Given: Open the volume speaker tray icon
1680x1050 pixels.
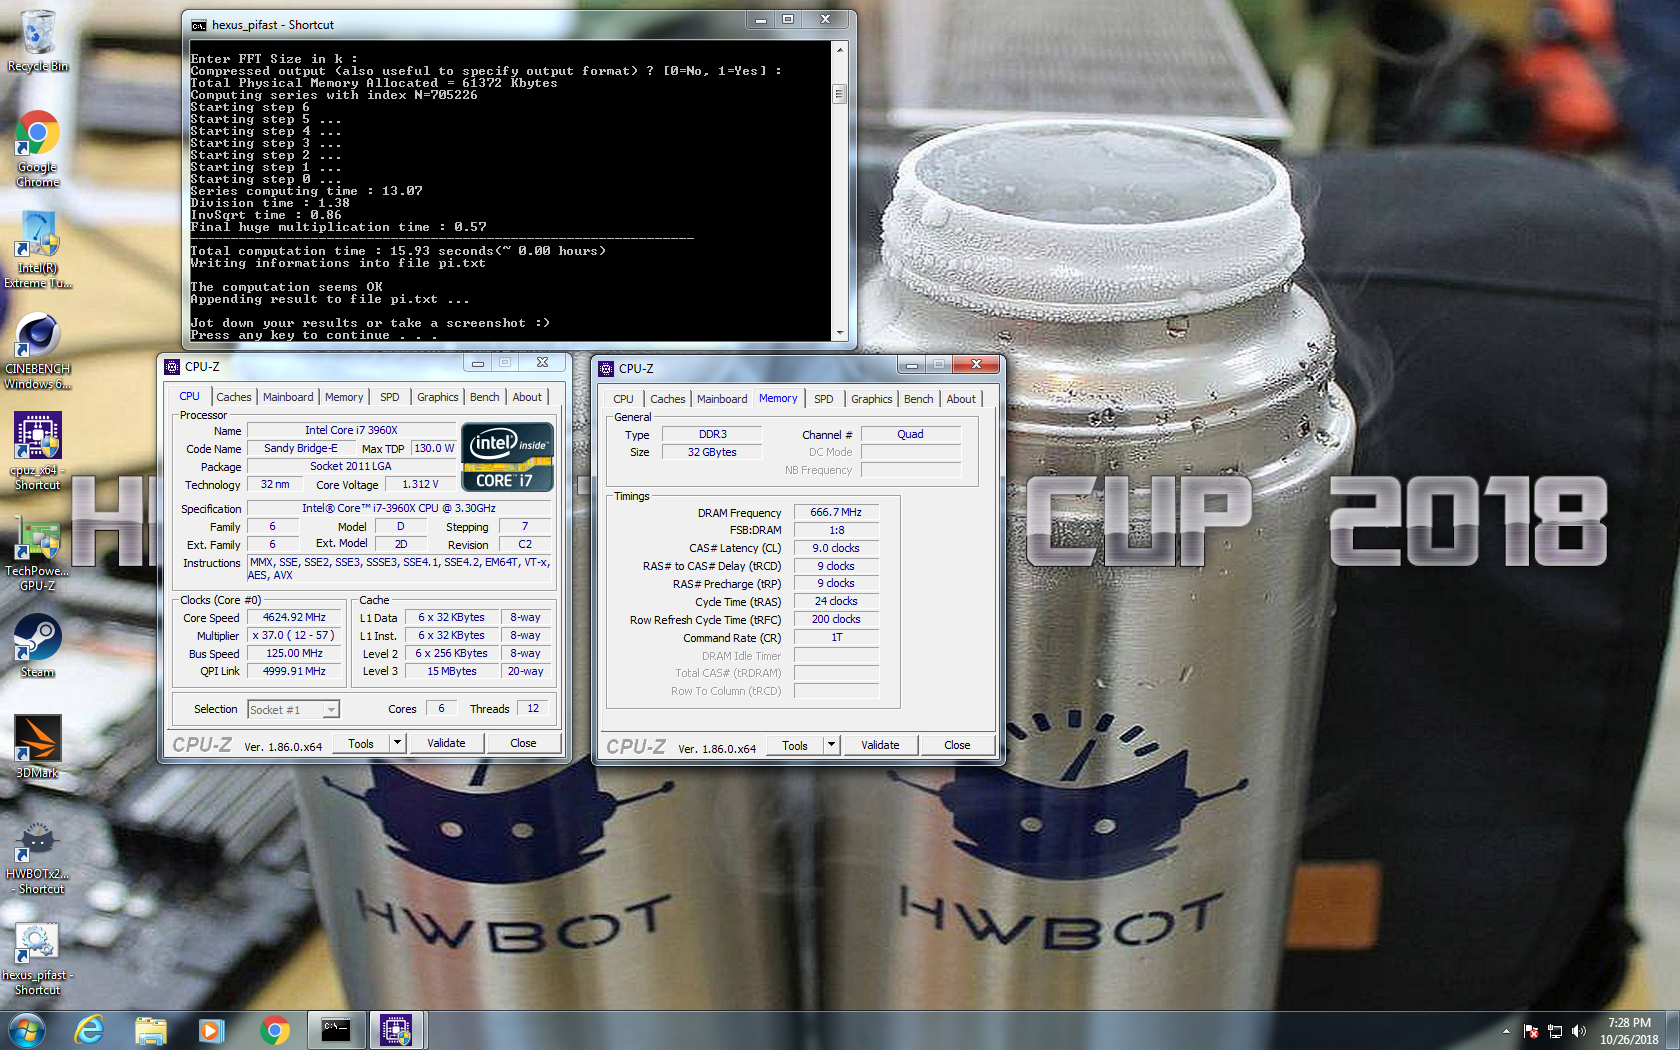Looking at the screenshot, I should [1579, 1031].
